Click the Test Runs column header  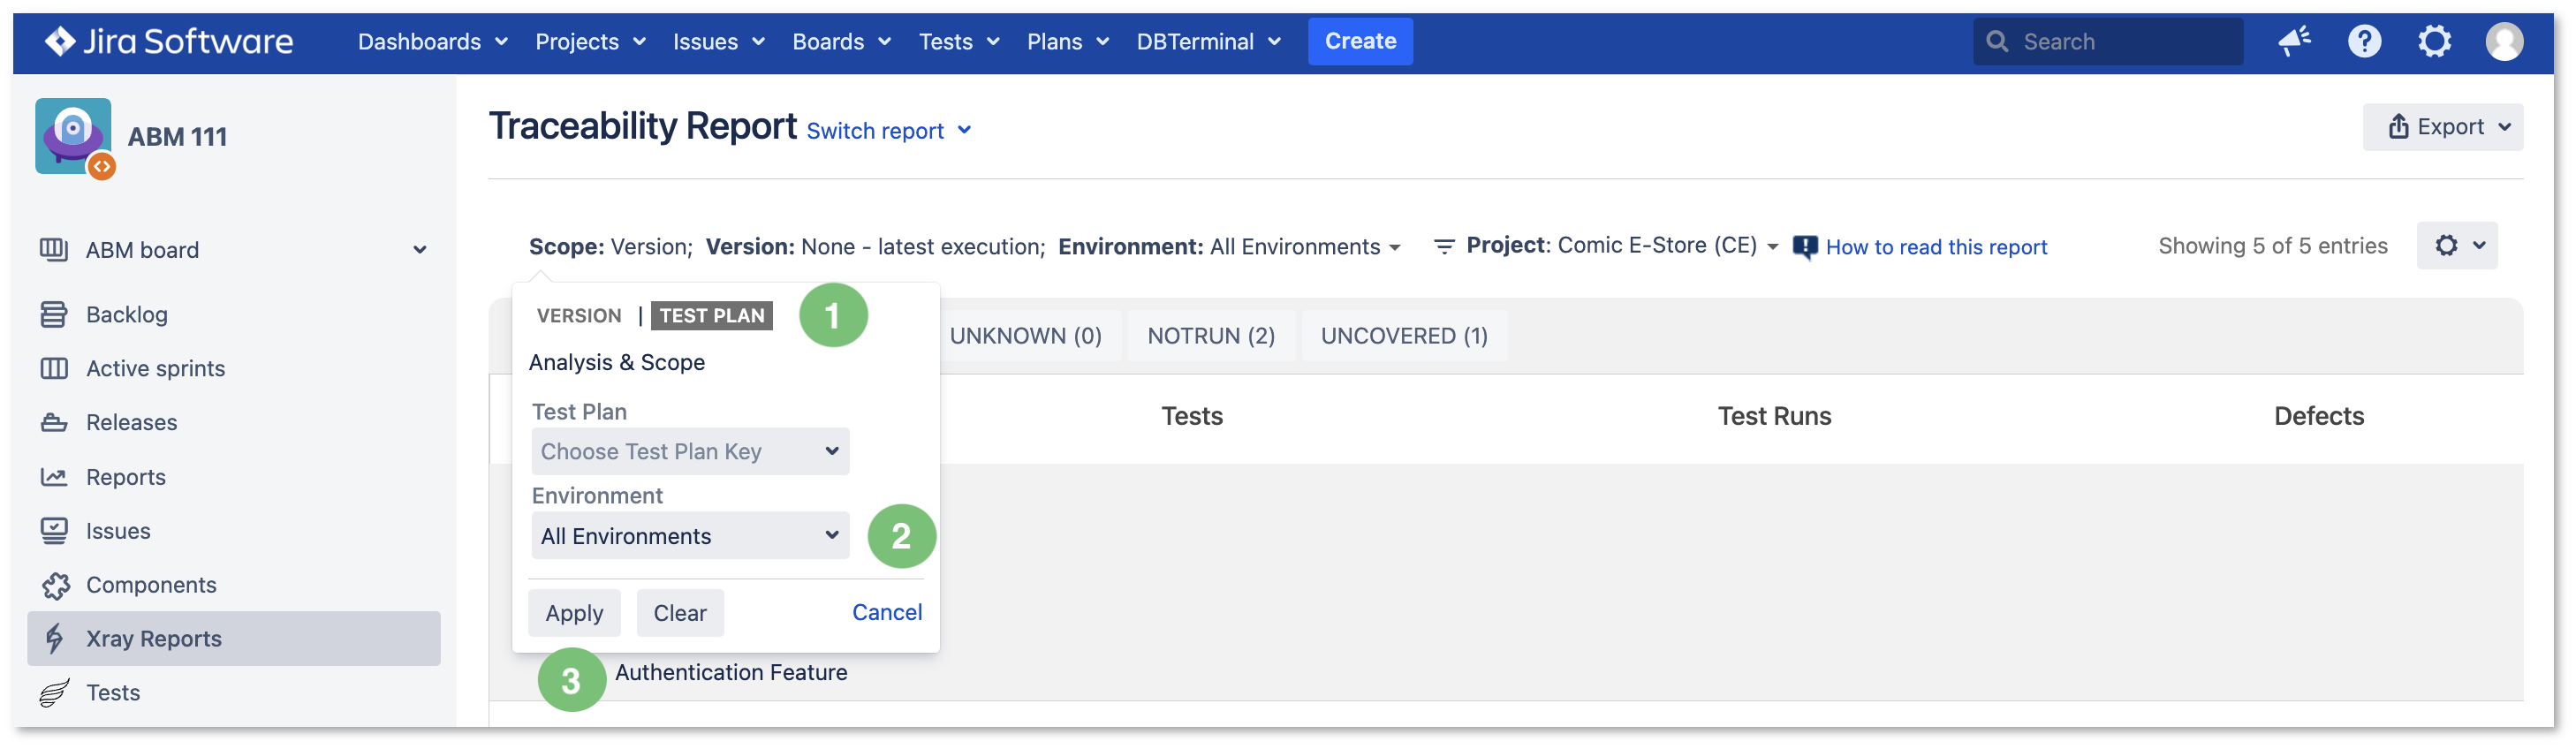coord(1774,416)
